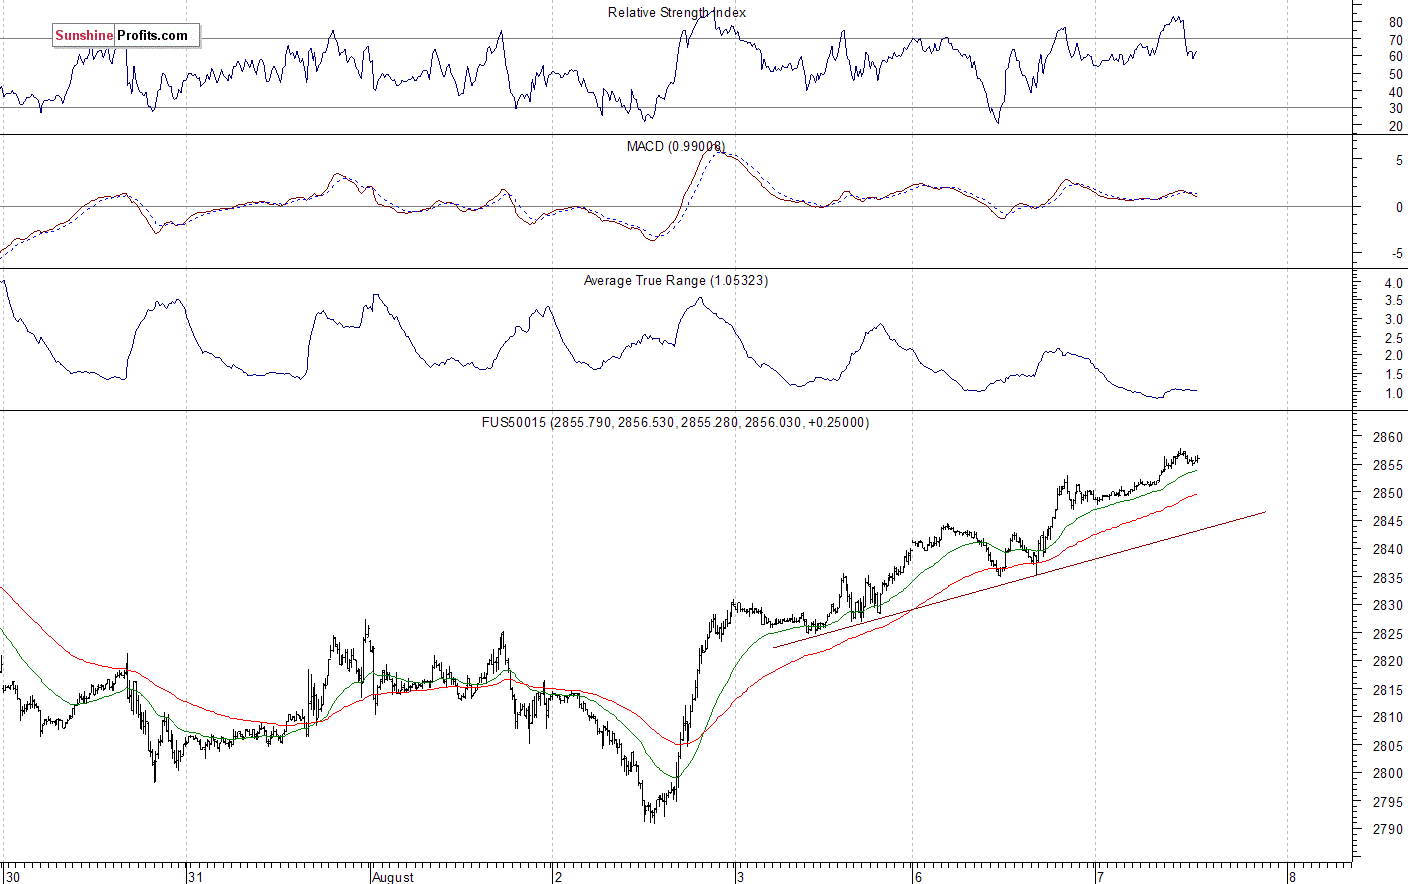Click the 2800 price axis value

[1387, 773]
